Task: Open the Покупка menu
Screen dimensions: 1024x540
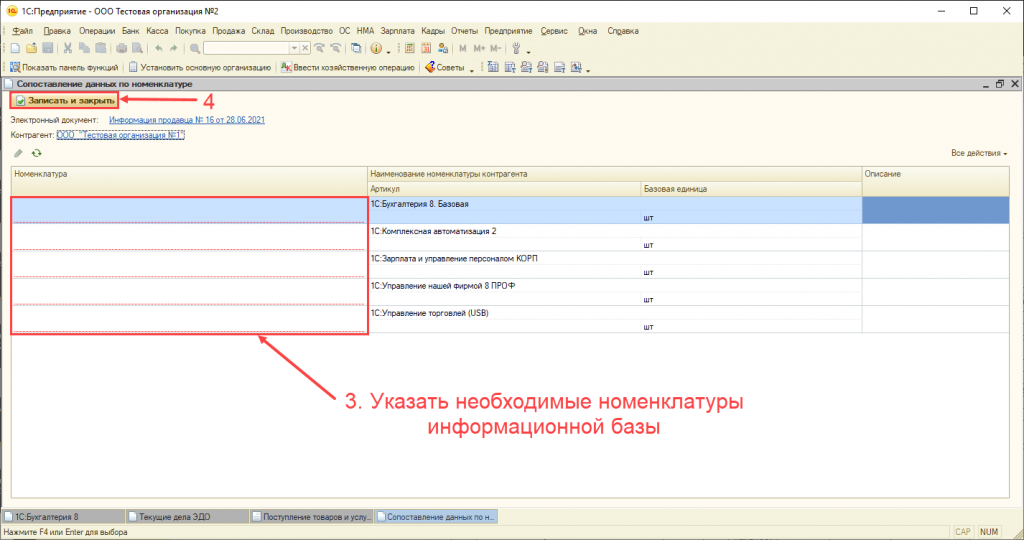Action: coord(190,31)
